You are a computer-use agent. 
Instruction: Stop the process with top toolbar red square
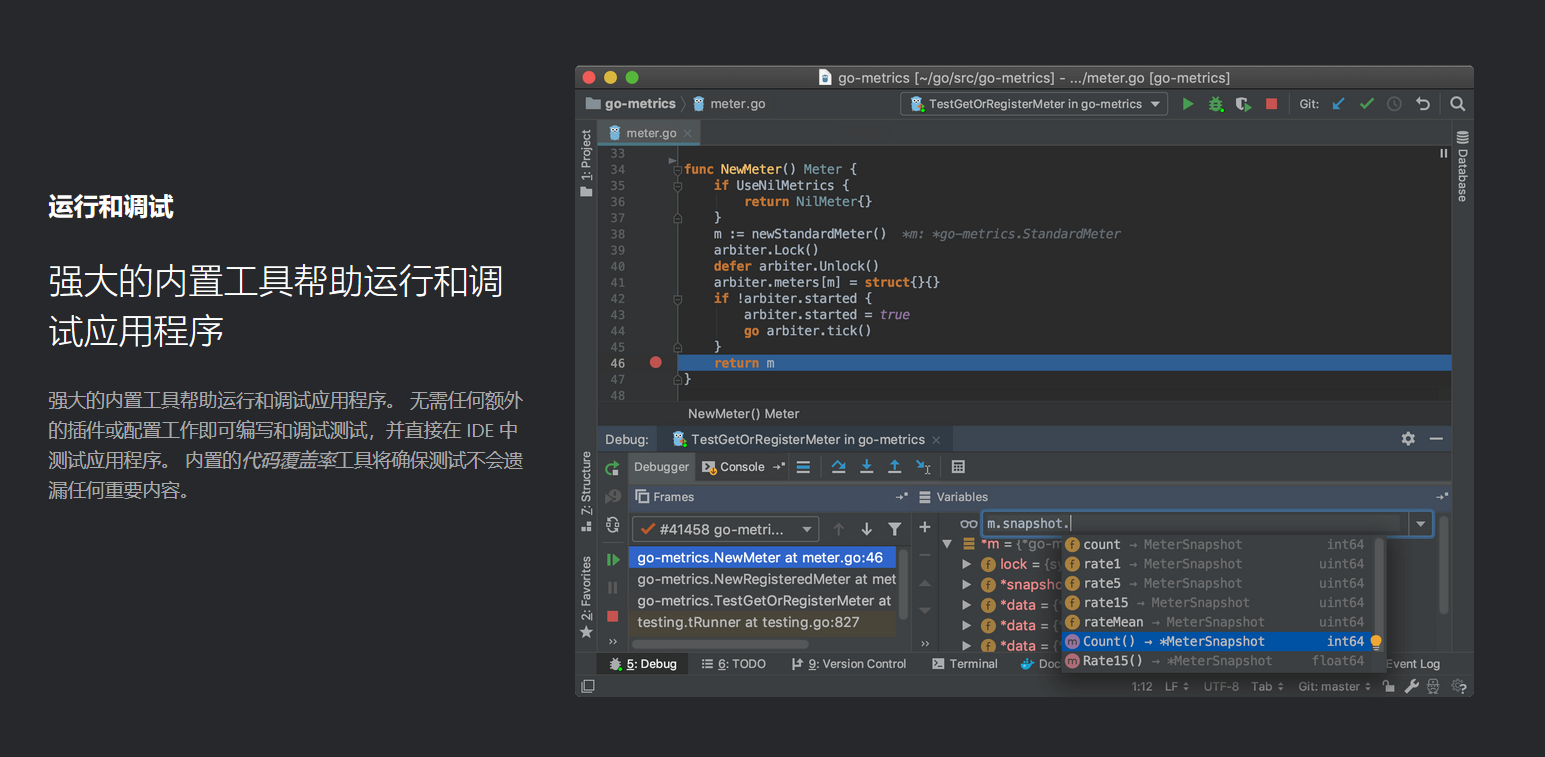[x=1271, y=104]
